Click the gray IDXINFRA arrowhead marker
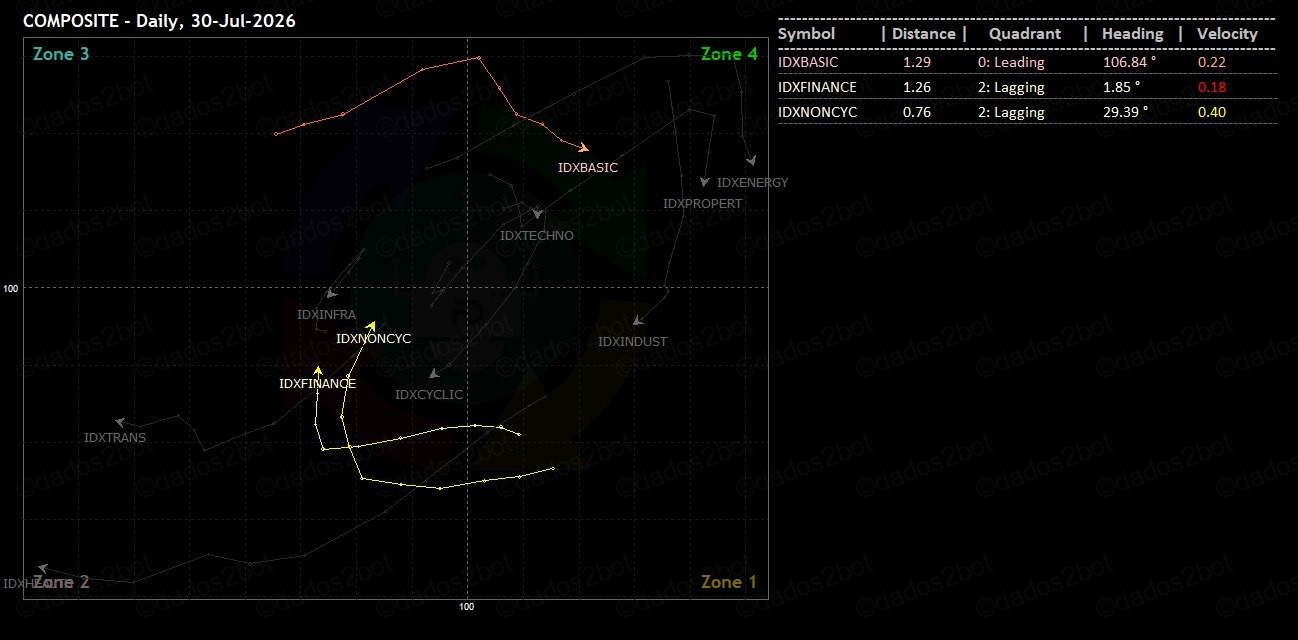This screenshot has width=1298, height=640. pos(331,294)
